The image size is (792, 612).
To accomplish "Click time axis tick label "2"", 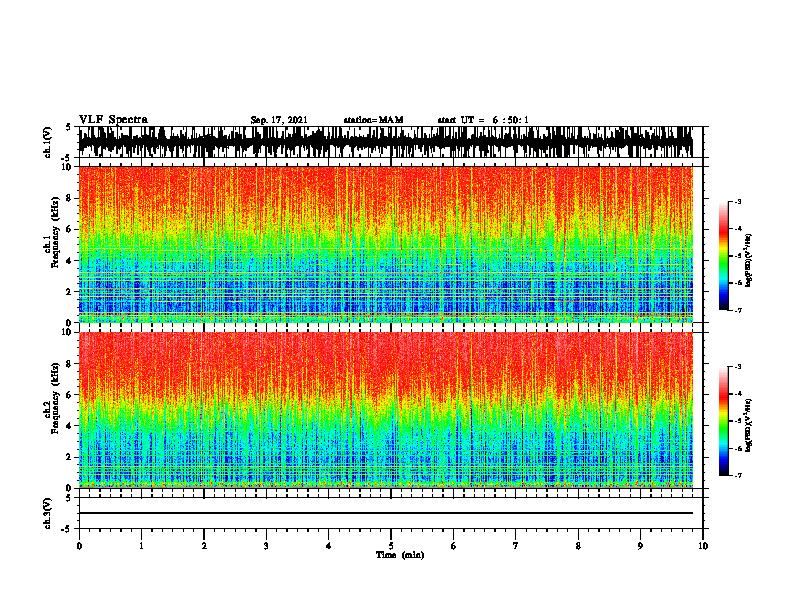I will point(204,546).
